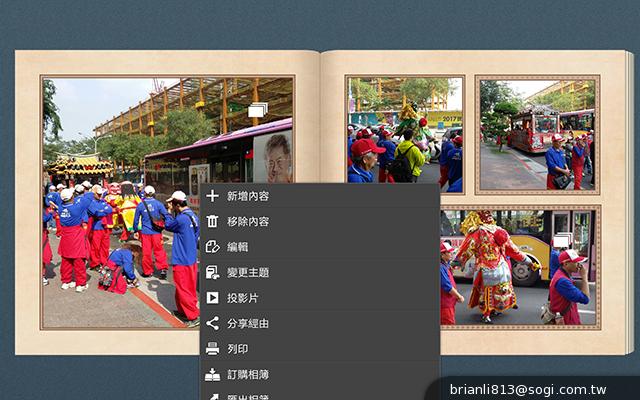640x400 pixels.
Task: Choose 訂購相簿 from the context menu
Action: click(248, 374)
